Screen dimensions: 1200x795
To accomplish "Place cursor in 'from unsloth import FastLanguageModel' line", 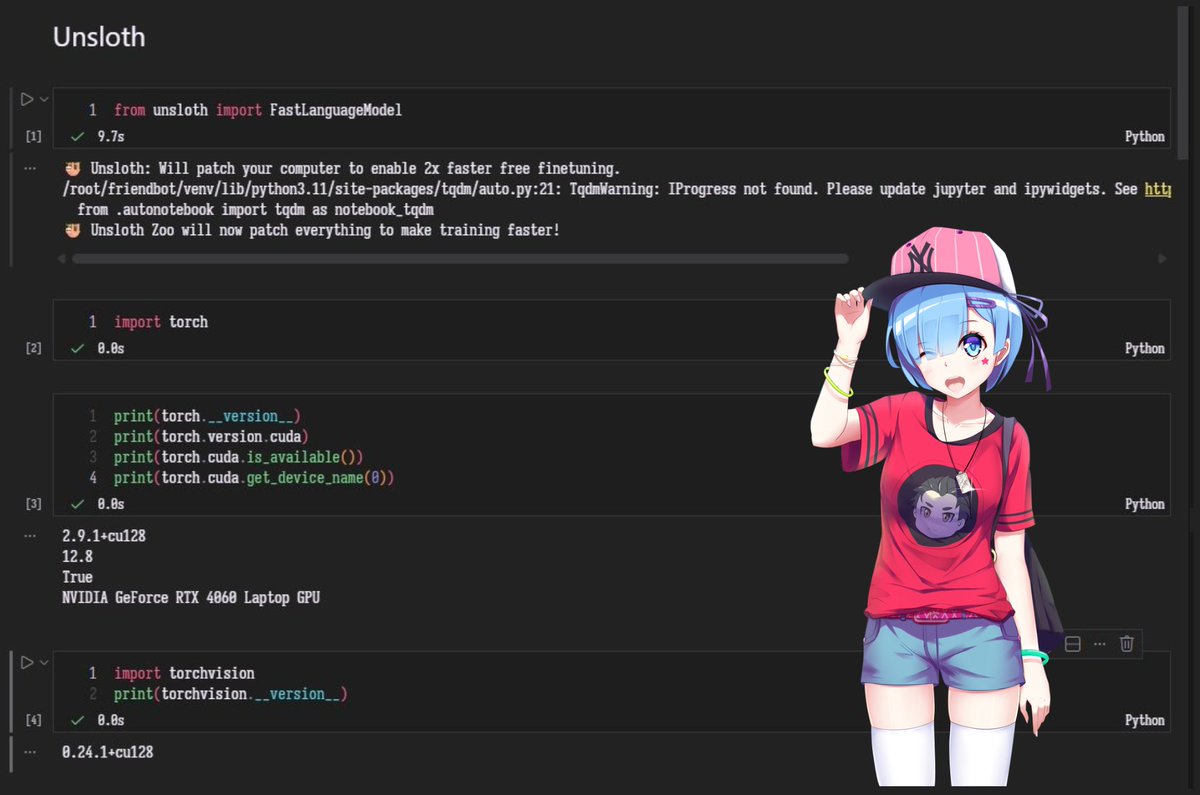I will (258, 110).
